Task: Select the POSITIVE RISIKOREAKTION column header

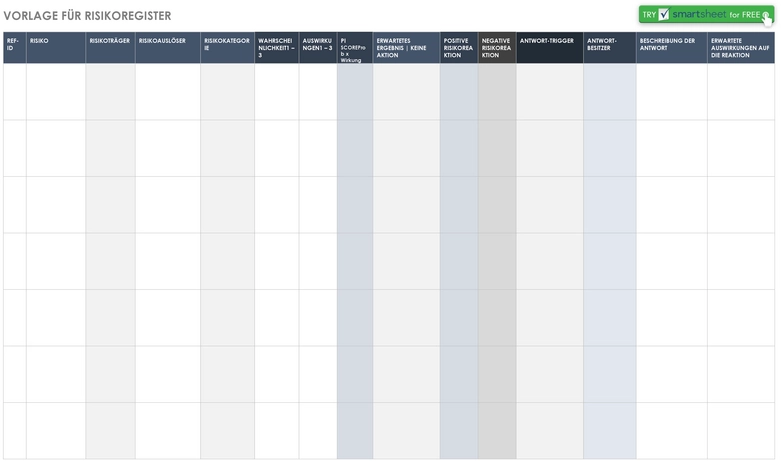Action: point(459,48)
